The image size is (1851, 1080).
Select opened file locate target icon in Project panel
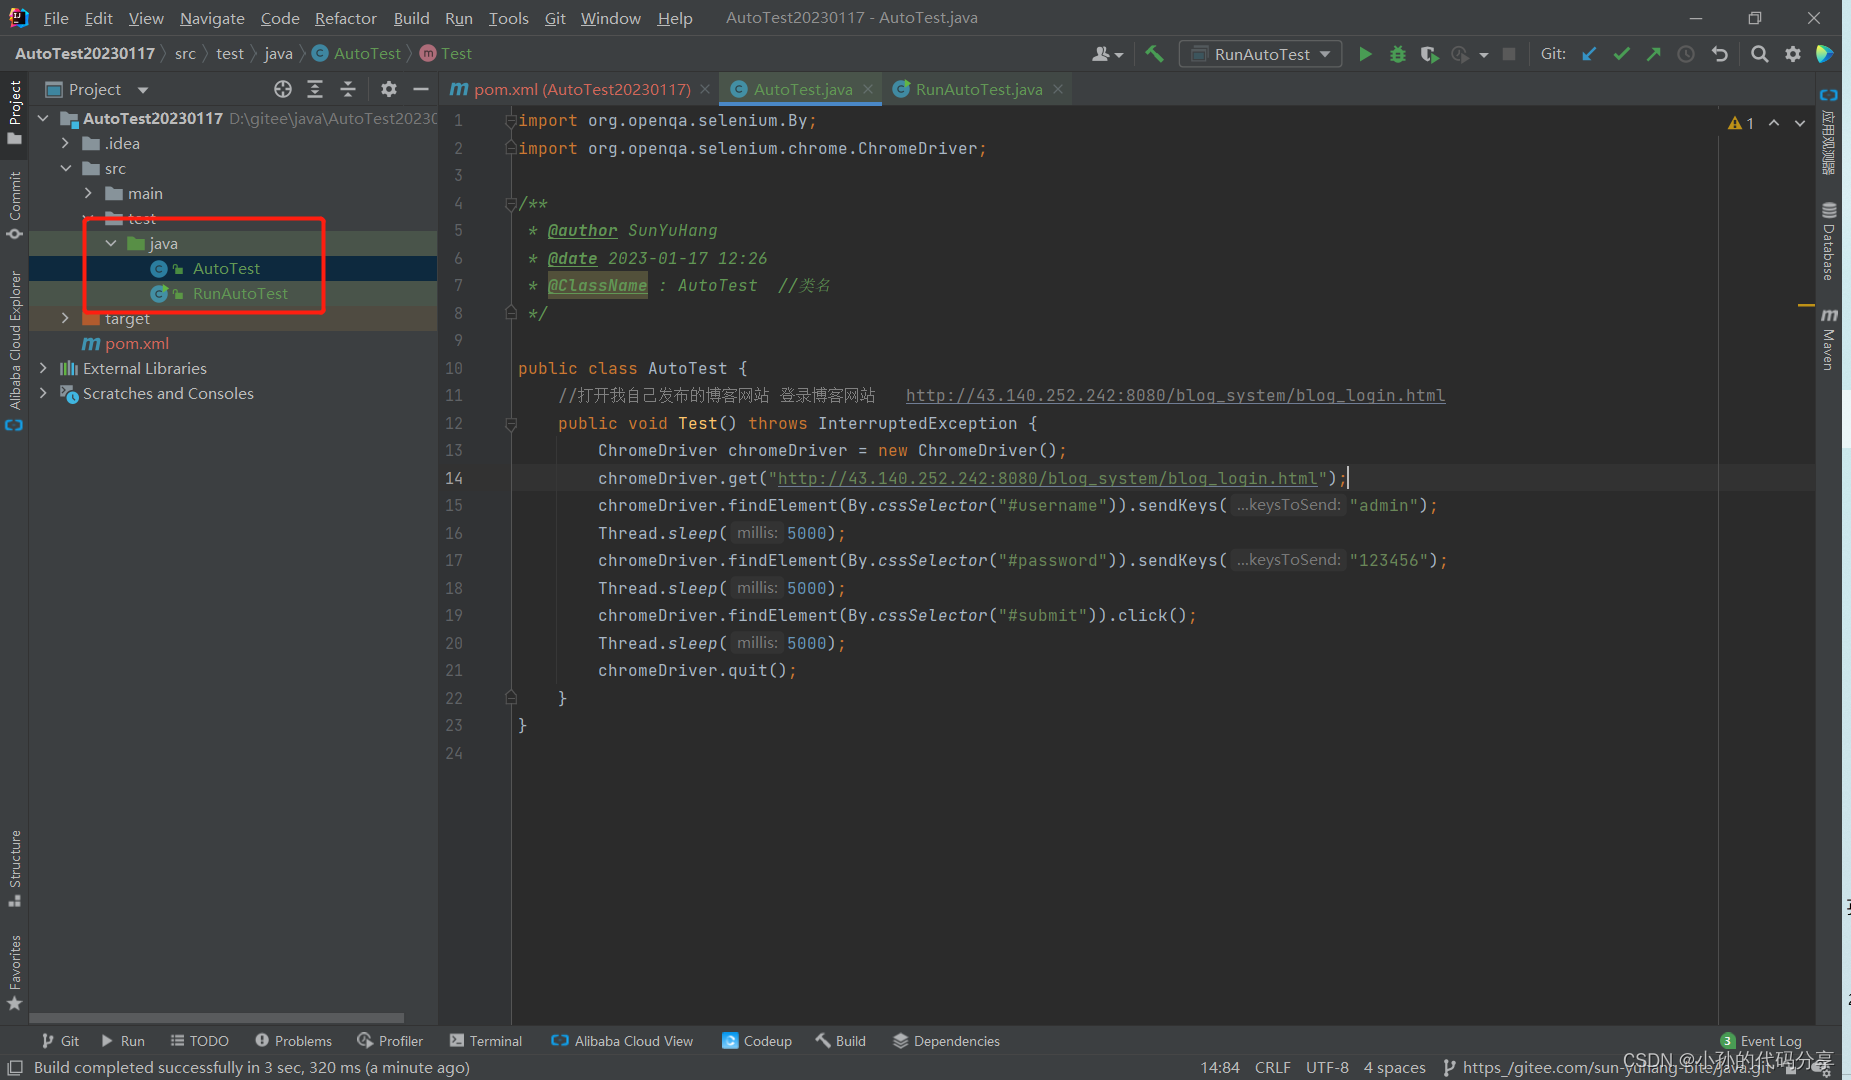tap(283, 89)
